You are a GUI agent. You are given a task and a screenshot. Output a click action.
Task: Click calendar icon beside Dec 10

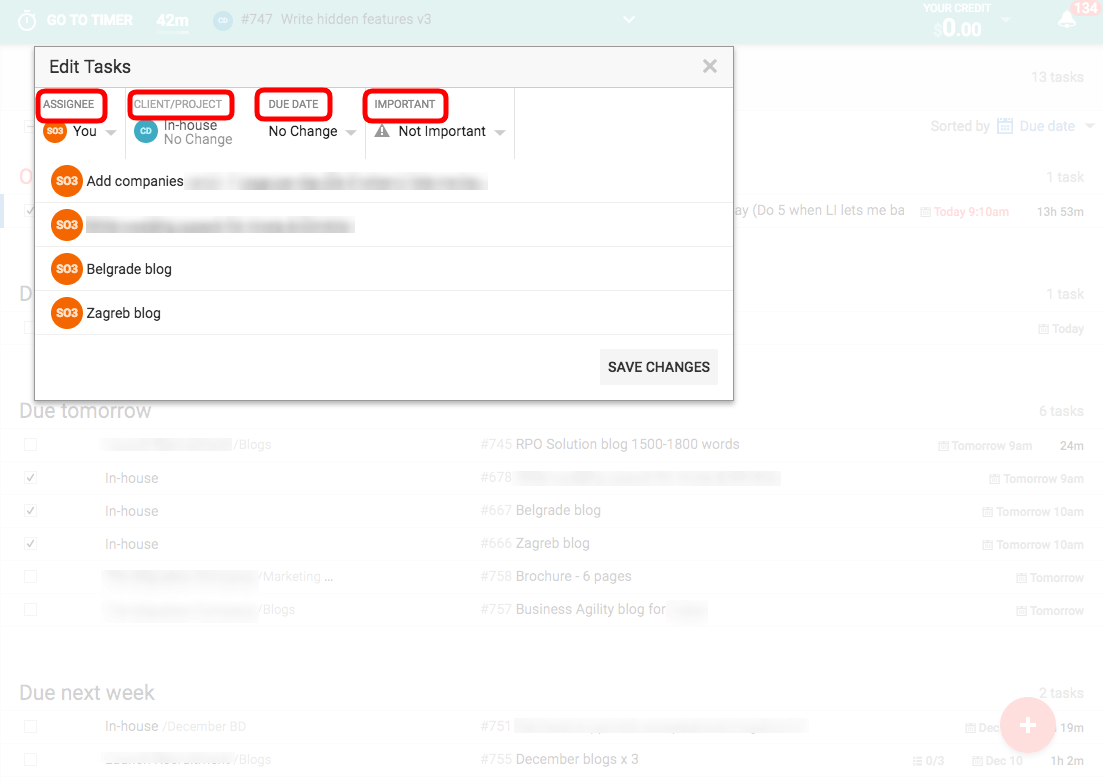977,761
